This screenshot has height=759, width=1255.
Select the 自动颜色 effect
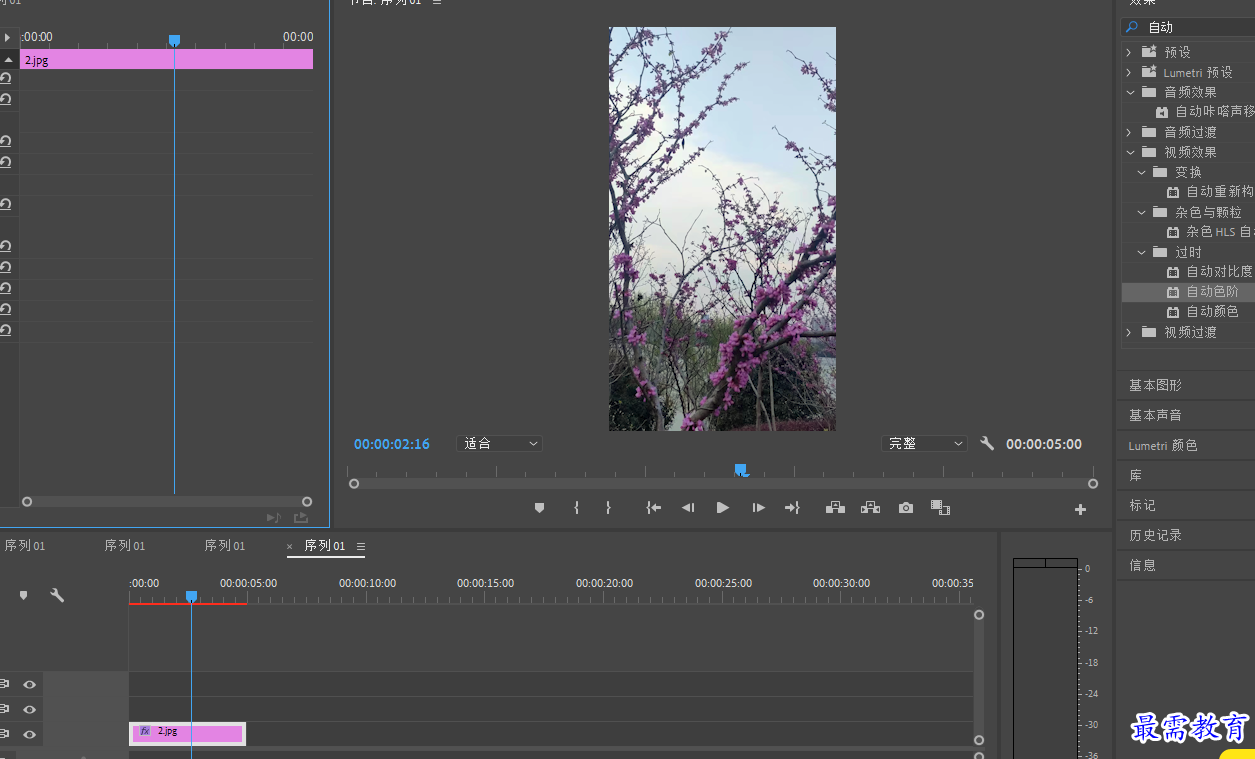(1212, 312)
